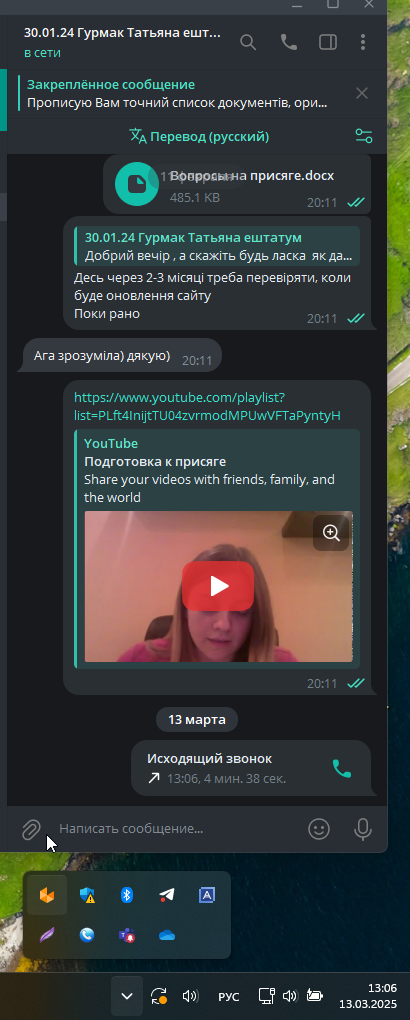The height and width of the screenshot is (1020, 410).
Task: Open the blue letter 'A' tray icon
Action: [x=207, y=895]
